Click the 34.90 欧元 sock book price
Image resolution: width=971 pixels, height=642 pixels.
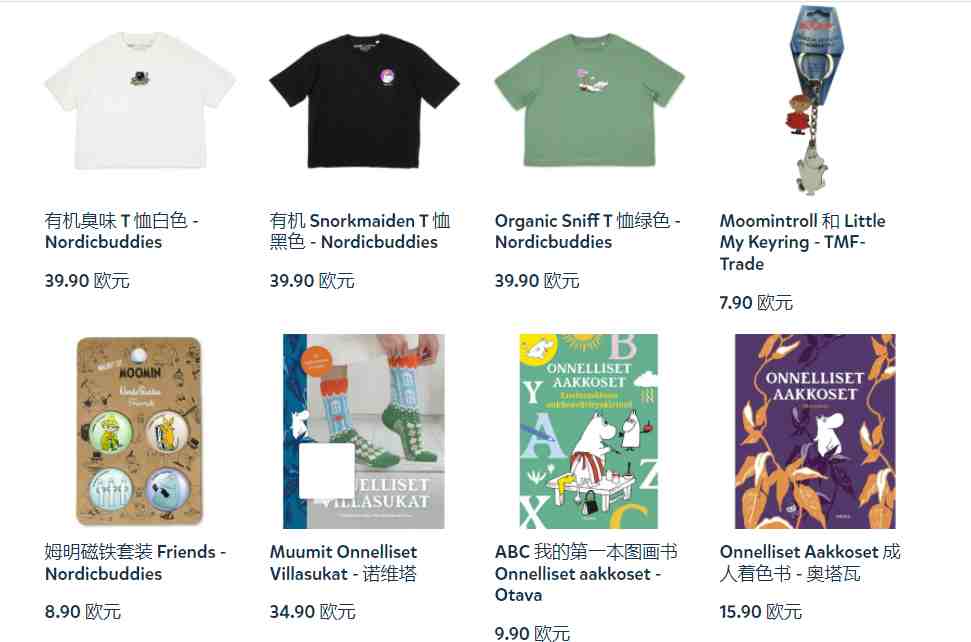pyautogui.click(x=312, y=612)
